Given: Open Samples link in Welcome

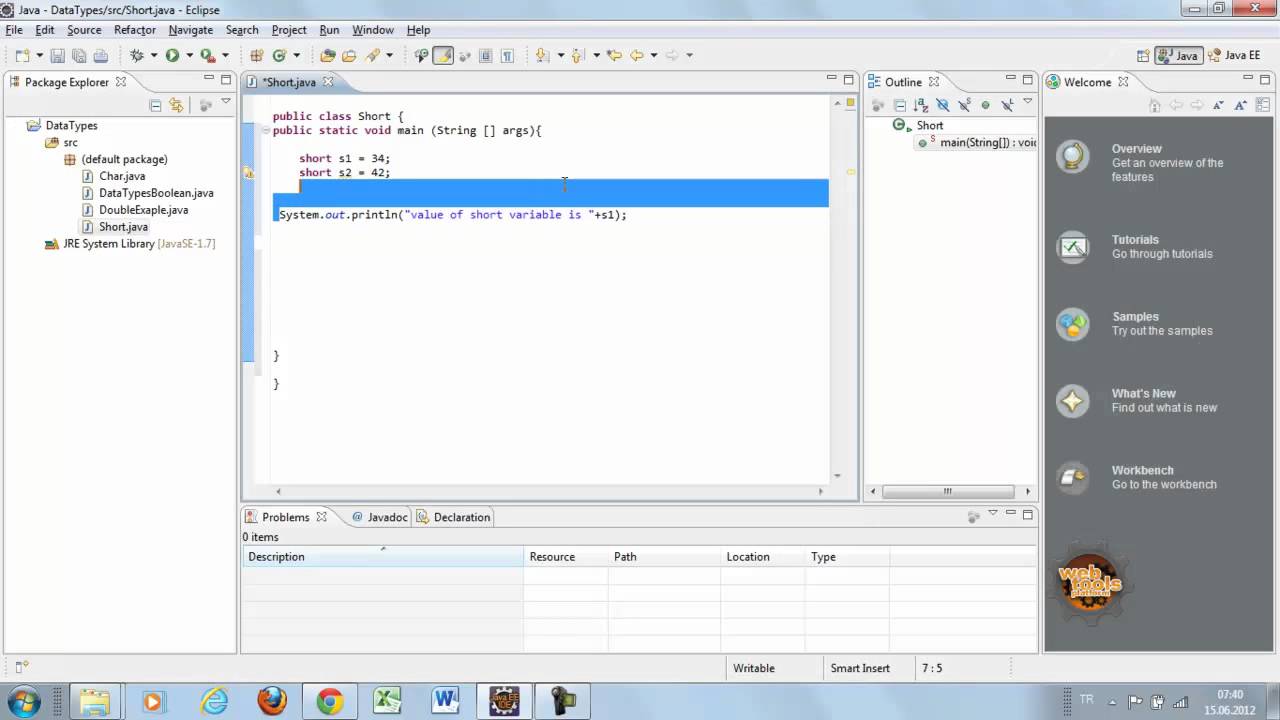Looking at the screenshot, I should pyautogui.click(x=1135, y=317).
